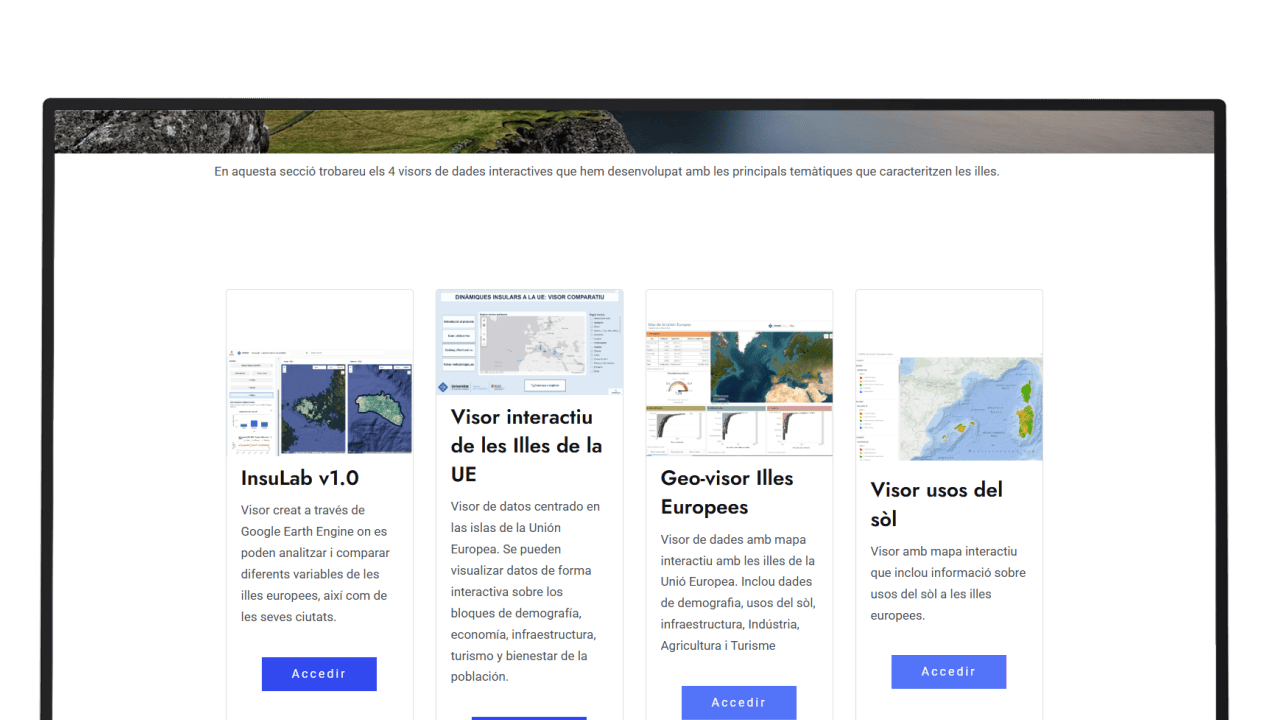Click the Geo-visor description mentioning Agricultura i Turisme
Image resolution: width=1280 pixels, height=720 pixels.
pyautogui.click(x=738, y=592)
